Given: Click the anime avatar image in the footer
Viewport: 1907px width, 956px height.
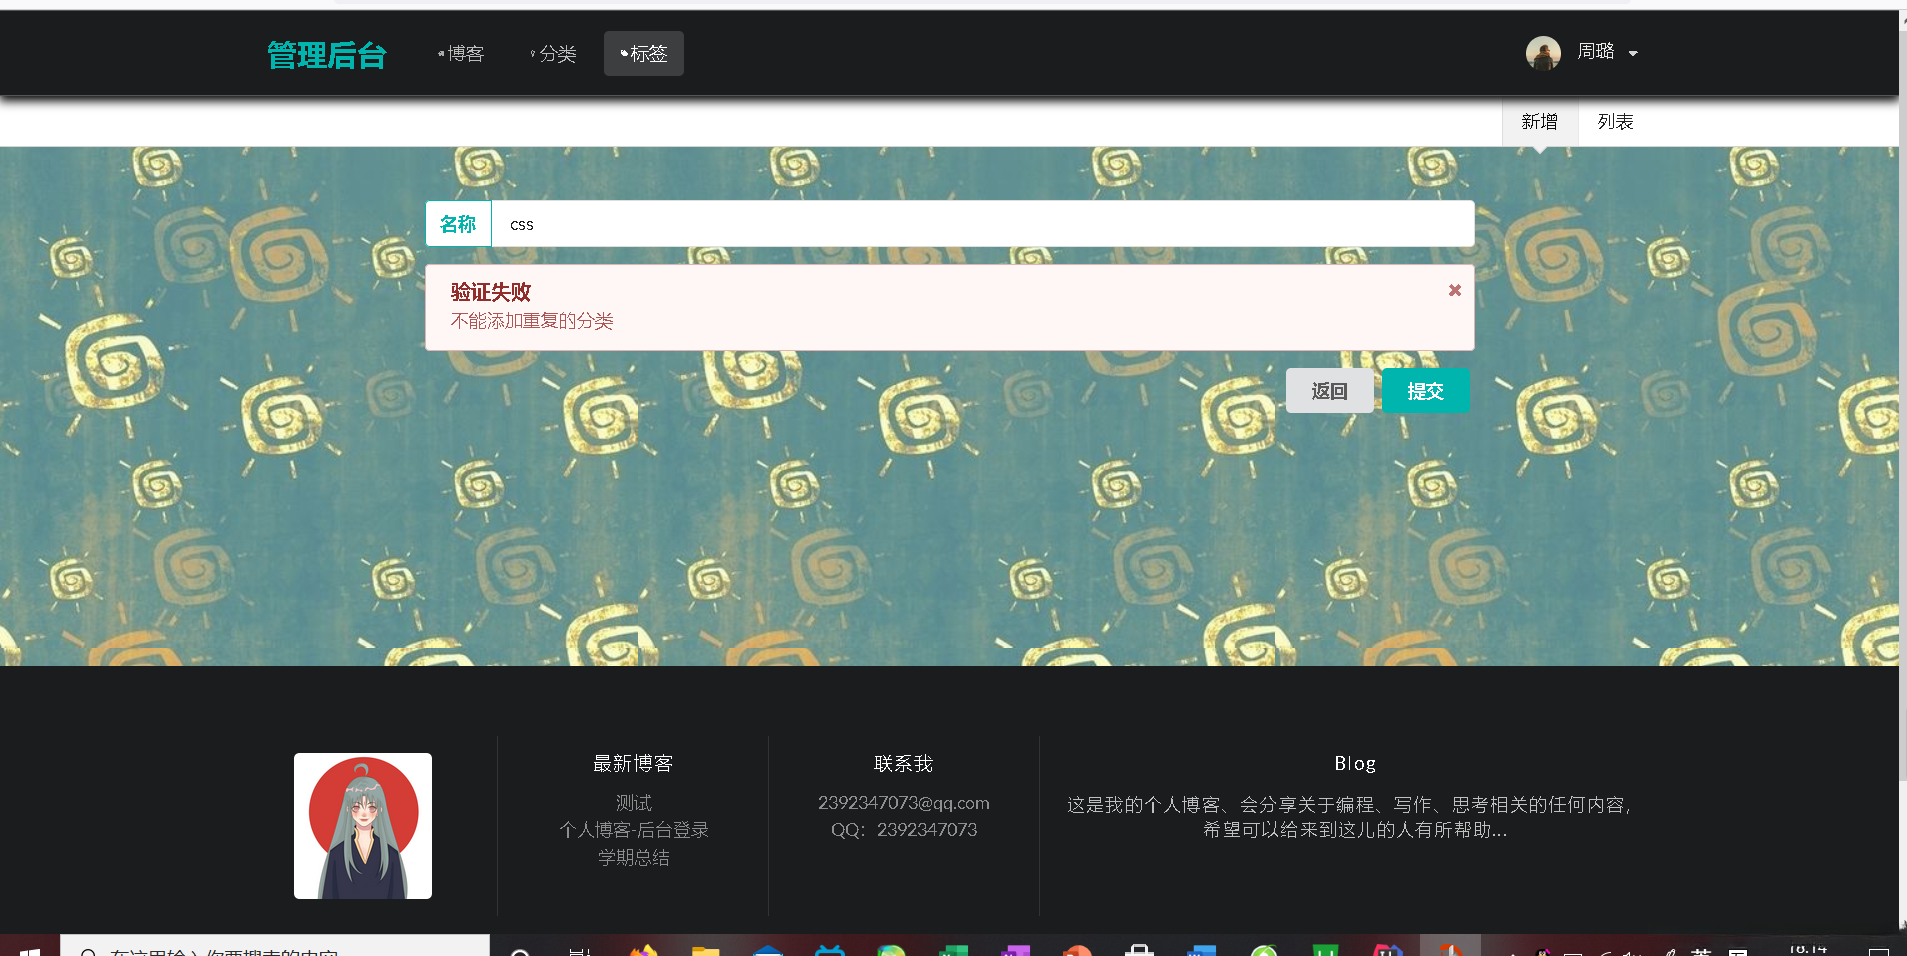Looking at the screenshot, I should (x=362, y=825).
